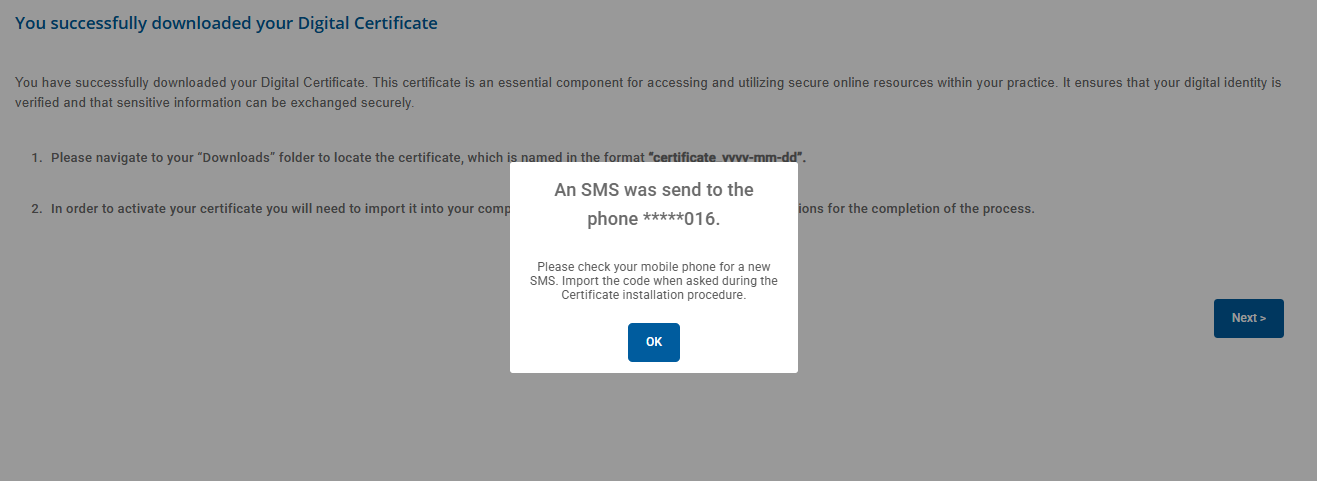This screenshot has width=1317, height=481.
Task: Click the Next > button
Action: click(x=1248, y=318)
